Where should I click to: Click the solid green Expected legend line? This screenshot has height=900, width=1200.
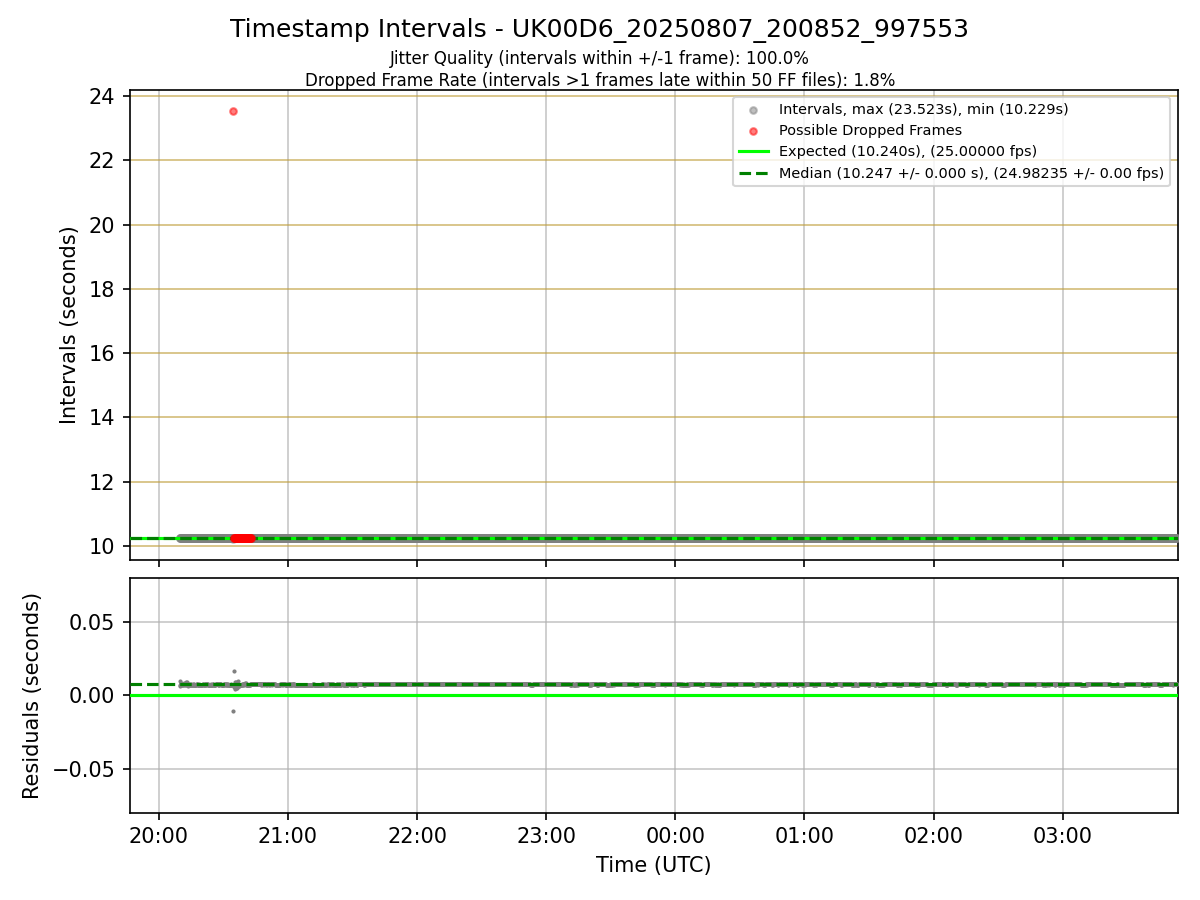pos(753,151)
